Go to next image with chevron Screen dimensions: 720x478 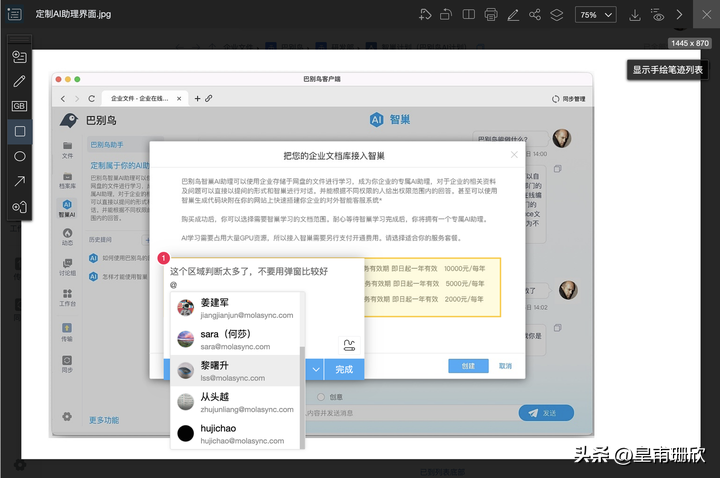tap(679, 15)
